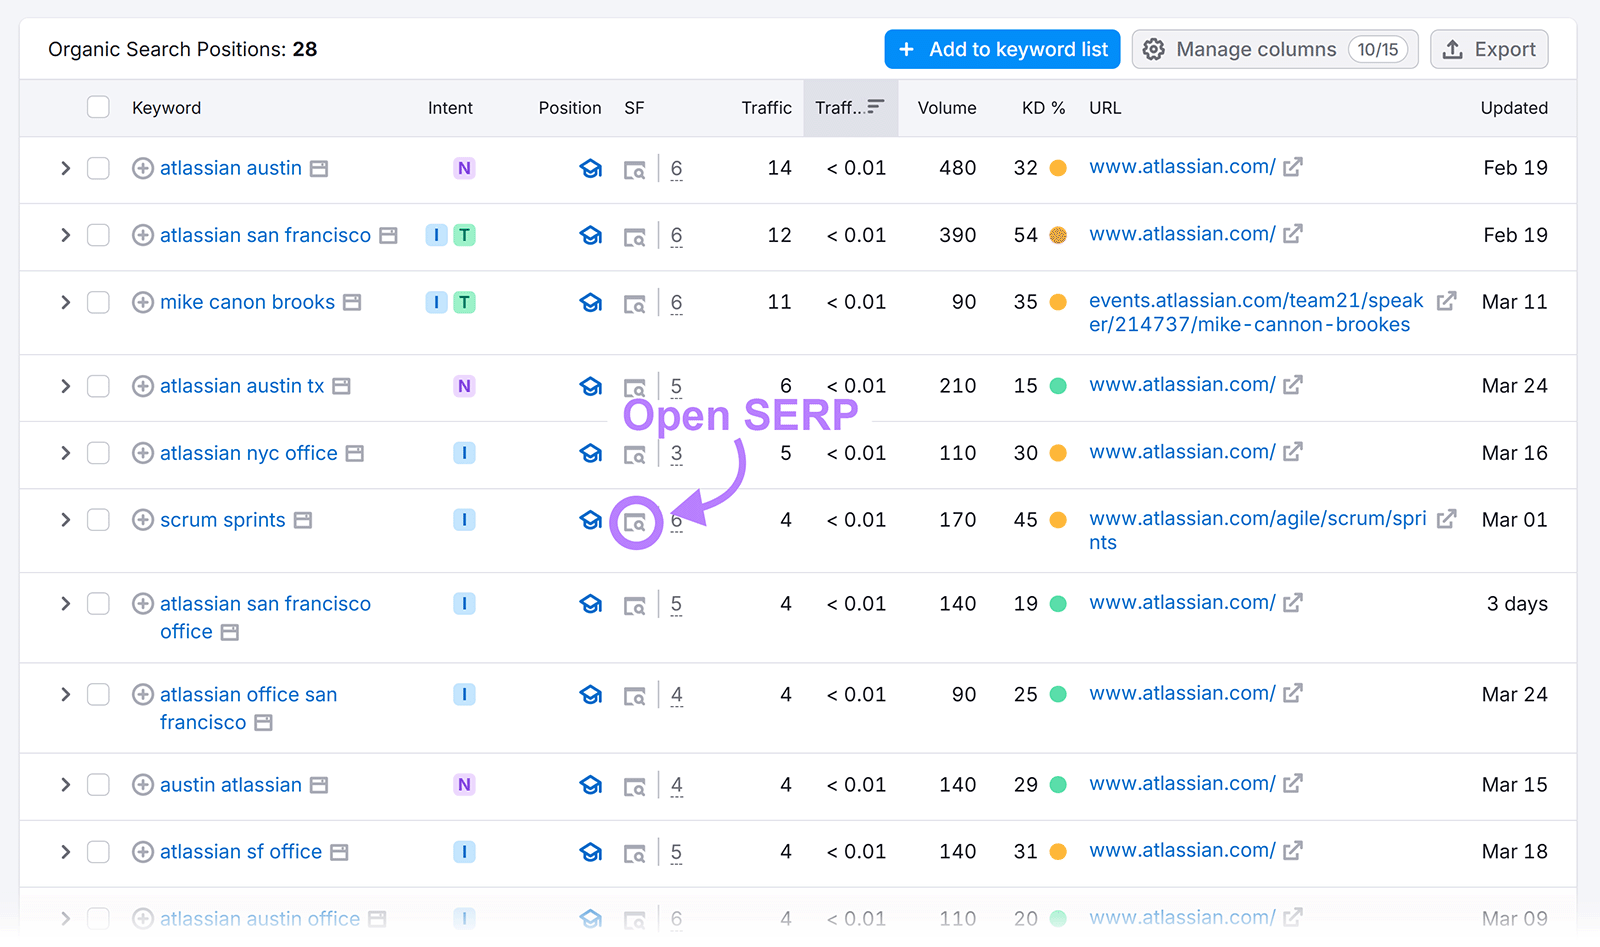Click the Add to keyword list button
The height and width of the screenshot is (947, 1600).
1001,48
